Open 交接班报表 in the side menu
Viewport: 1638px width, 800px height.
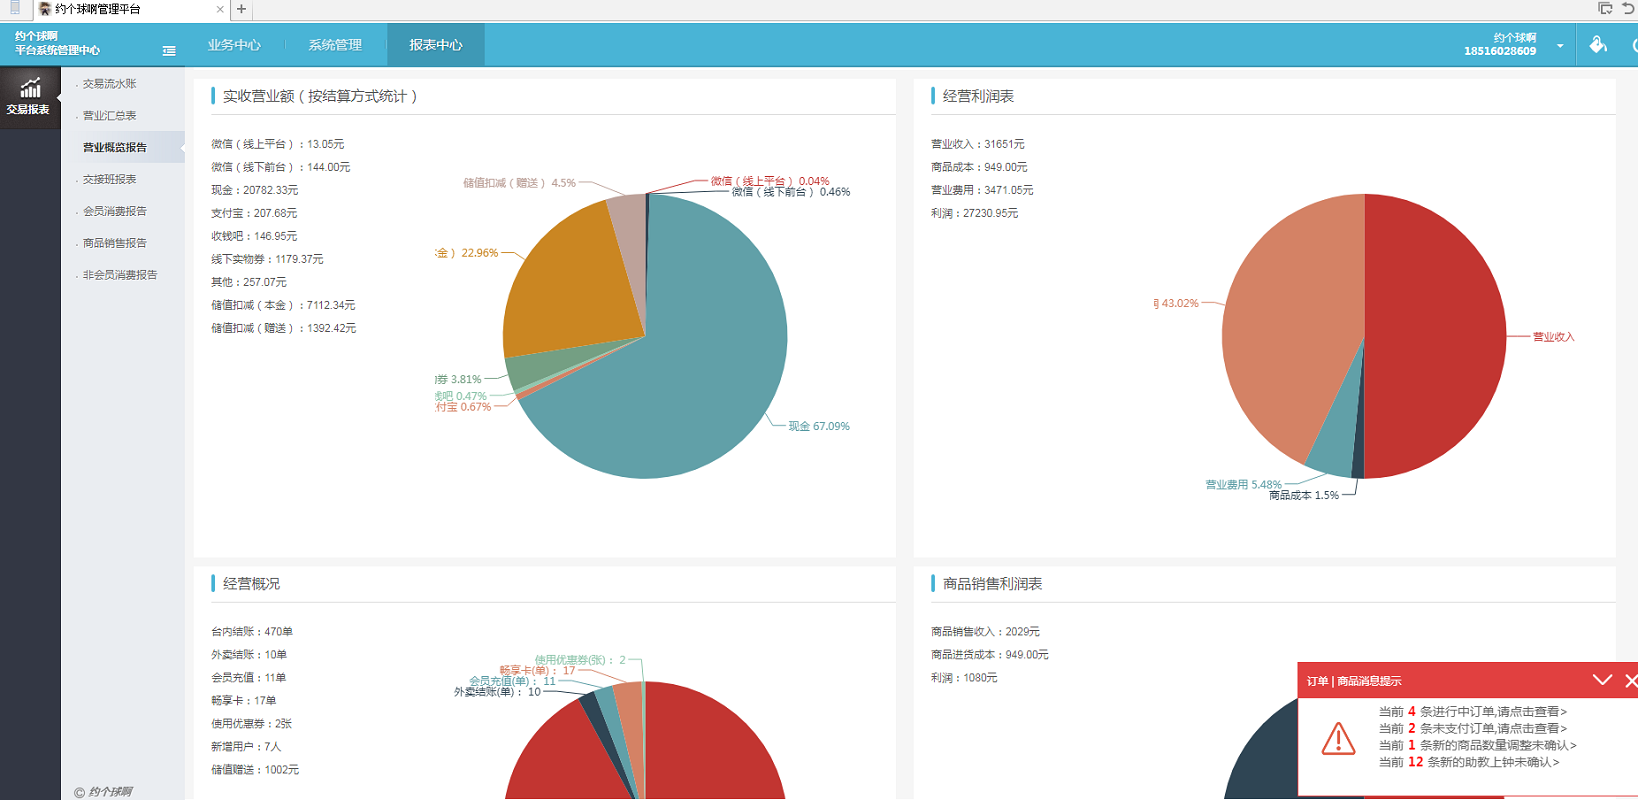tap(109, 179)
